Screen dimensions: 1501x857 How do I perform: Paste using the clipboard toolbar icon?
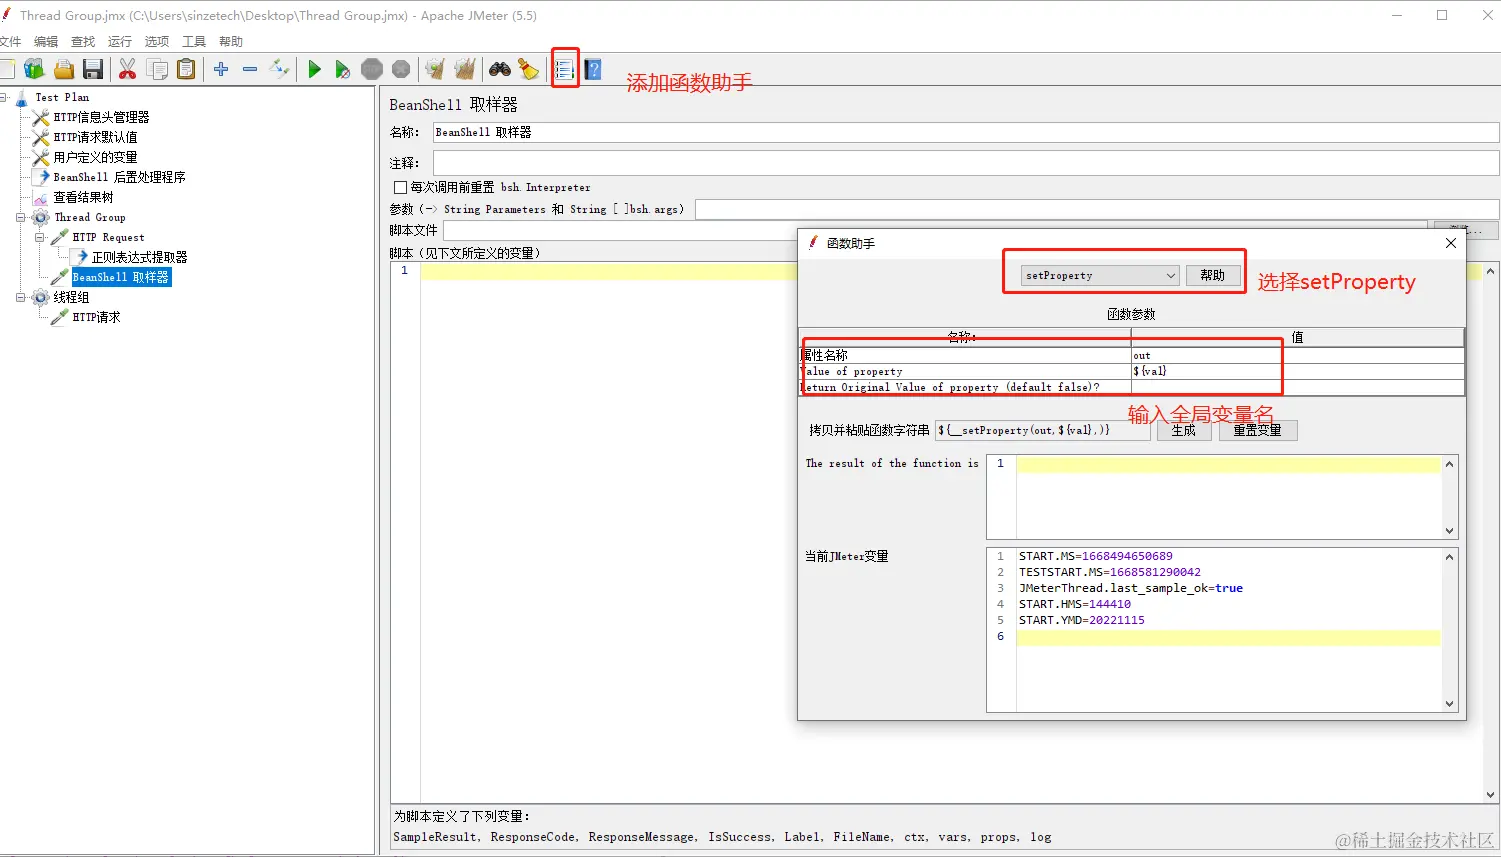(x=186, y=69)
